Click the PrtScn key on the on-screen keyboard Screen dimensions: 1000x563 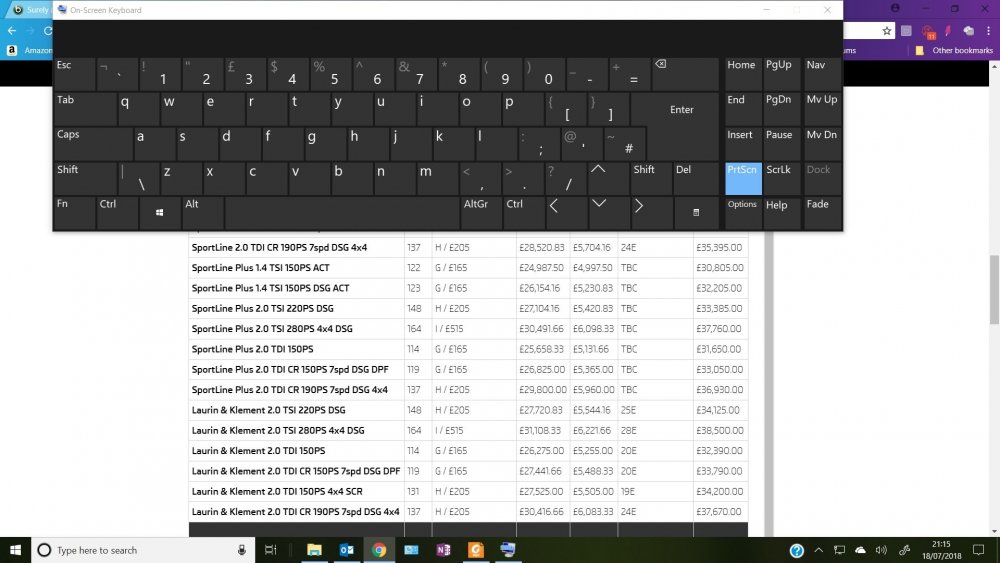[x=743, y=179]
